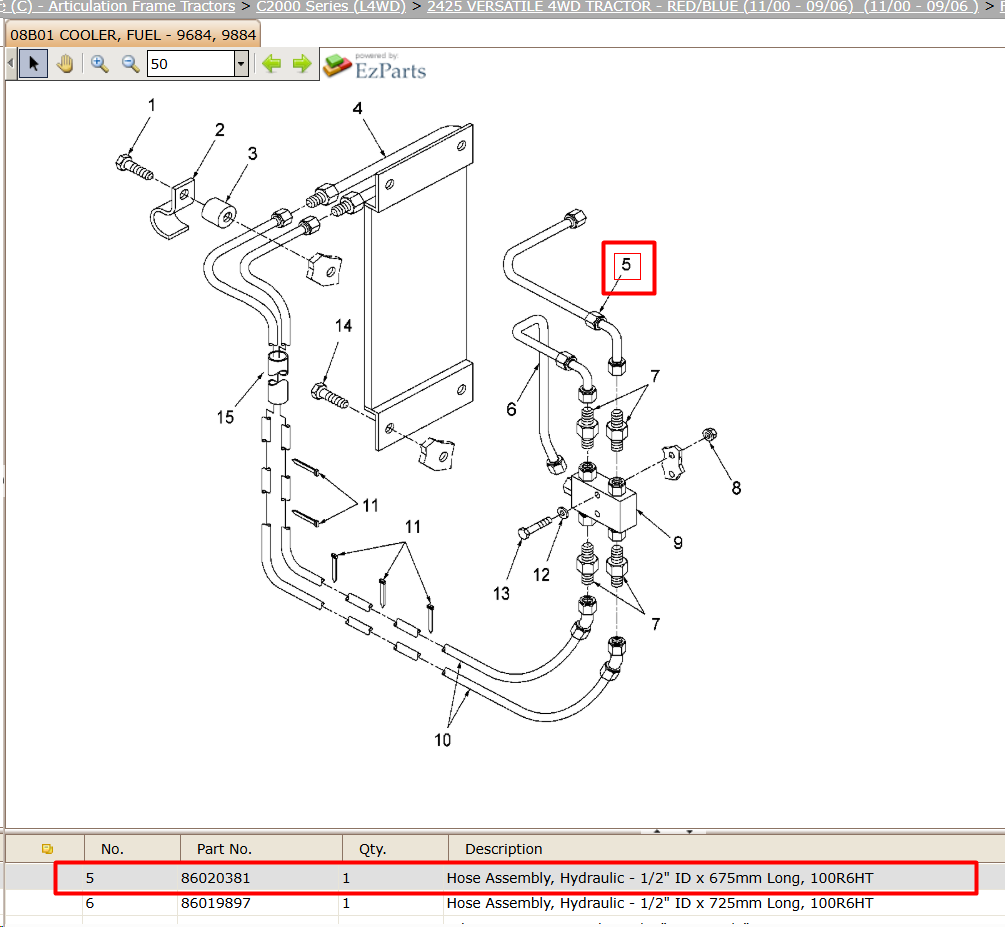Screen dimensions: 1005x927
Task: Click callout number 13 on the diagram
Action: (x=501, y=594)
